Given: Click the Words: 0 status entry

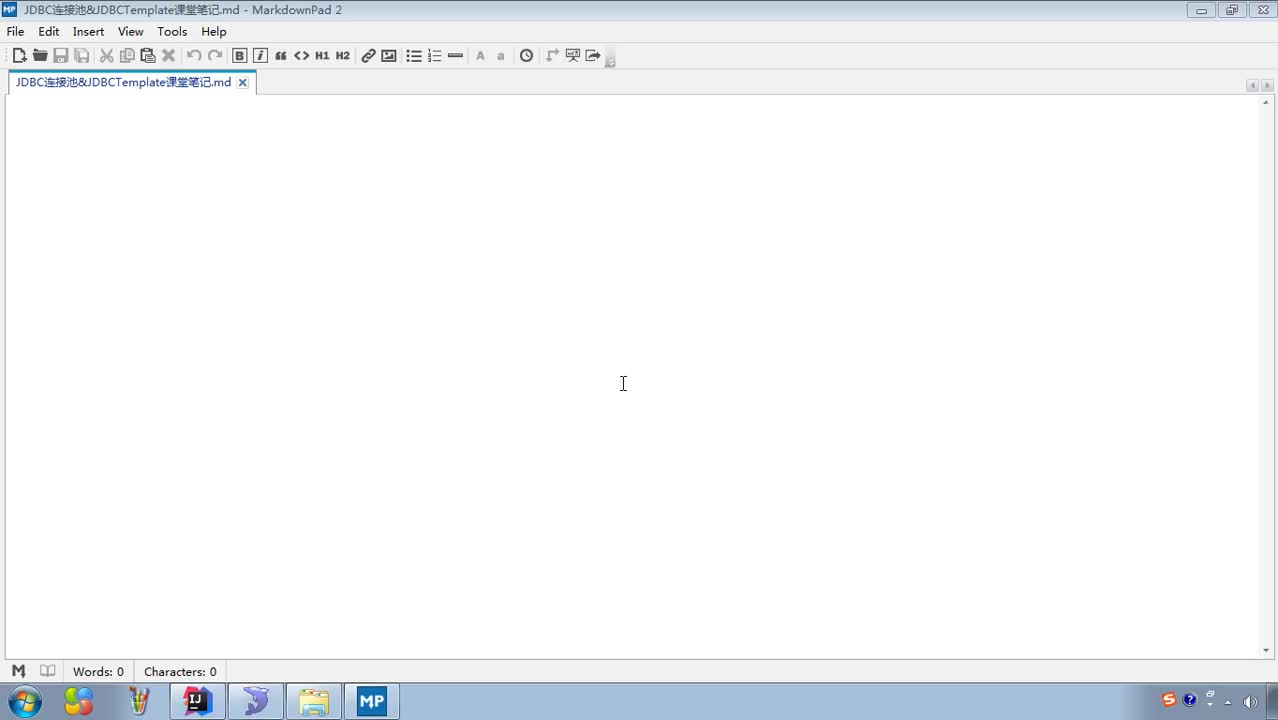Looking at the screenshot, I should (98, 672).
